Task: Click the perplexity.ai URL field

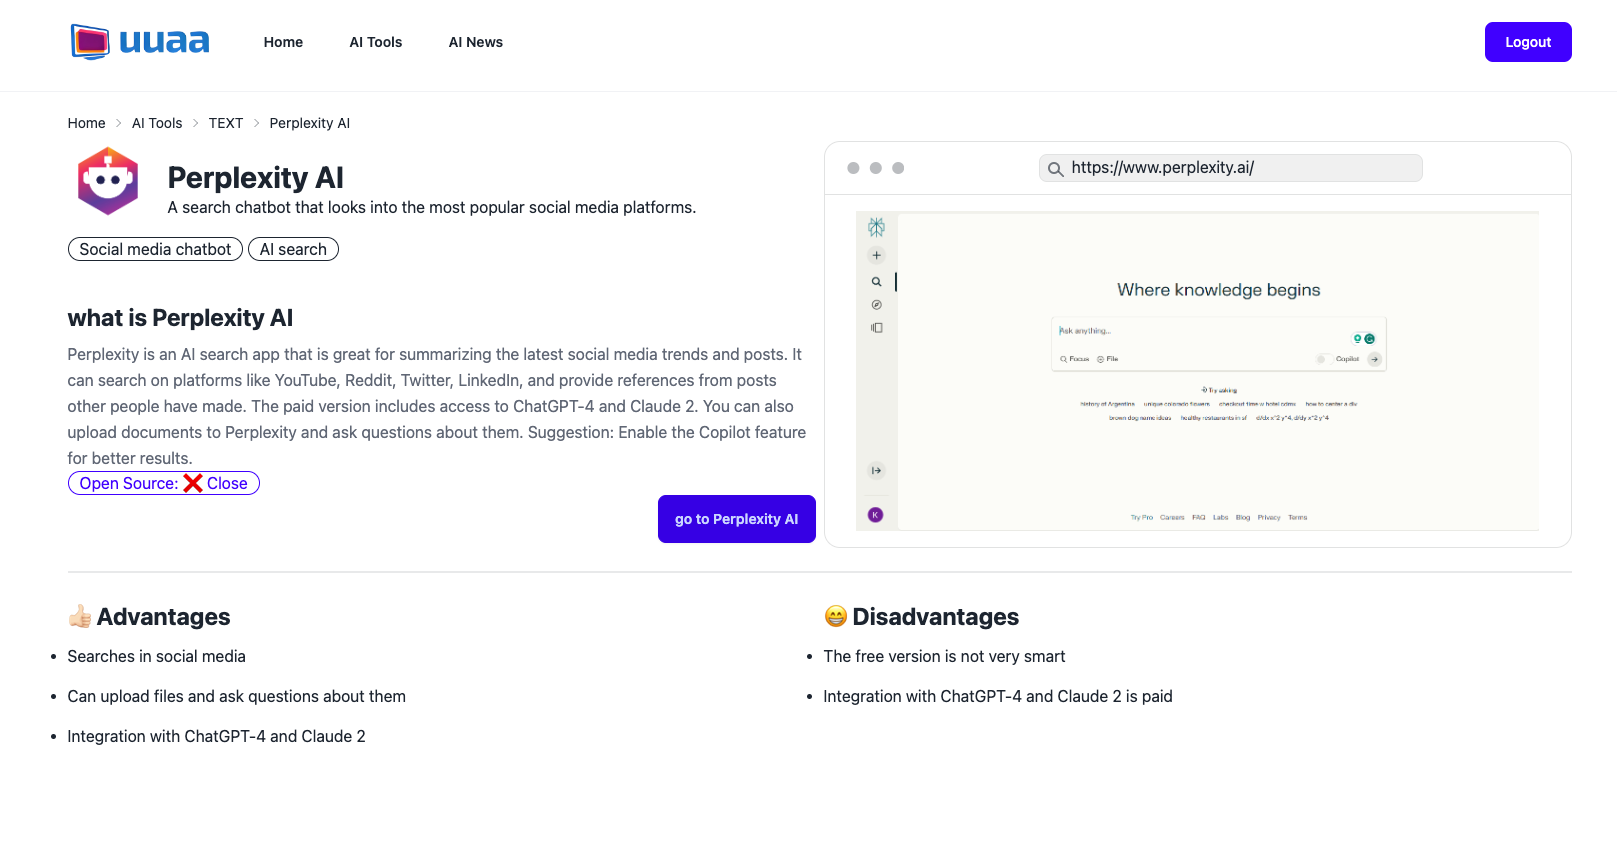Action: pos(1230,168)
